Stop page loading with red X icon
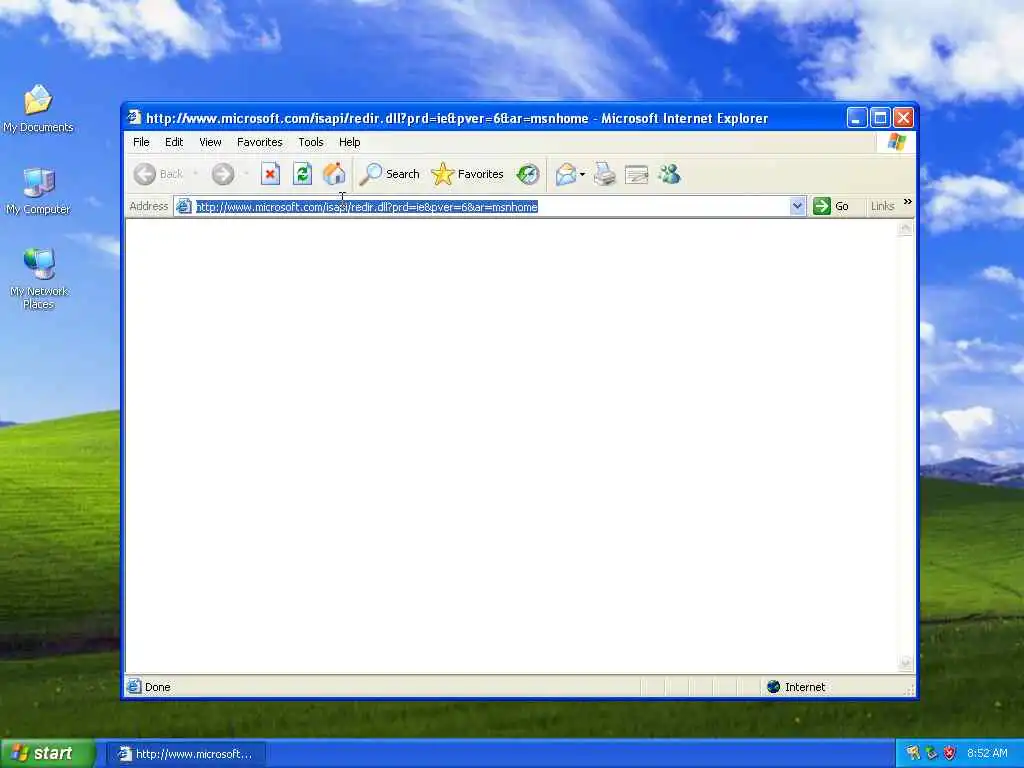Image resolution: width=1024 pixels, height=768 pixels. click(270, 174)
